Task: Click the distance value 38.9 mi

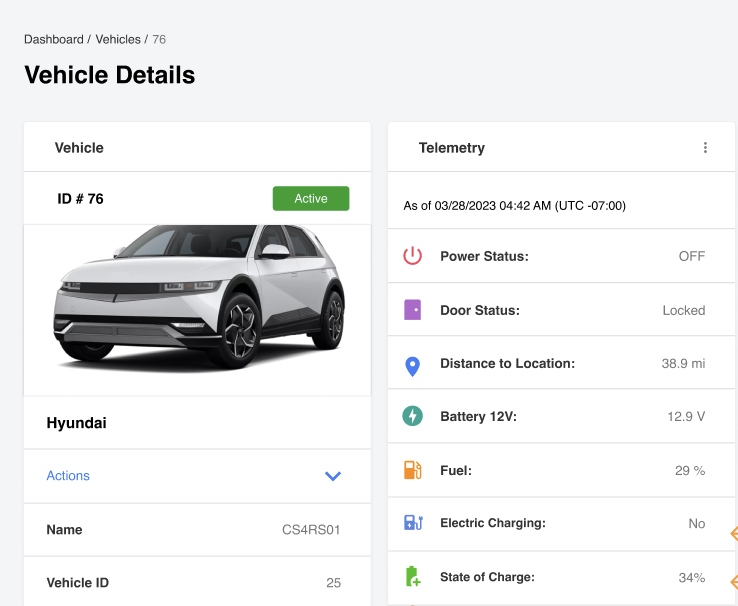Action: pos(683,363)
